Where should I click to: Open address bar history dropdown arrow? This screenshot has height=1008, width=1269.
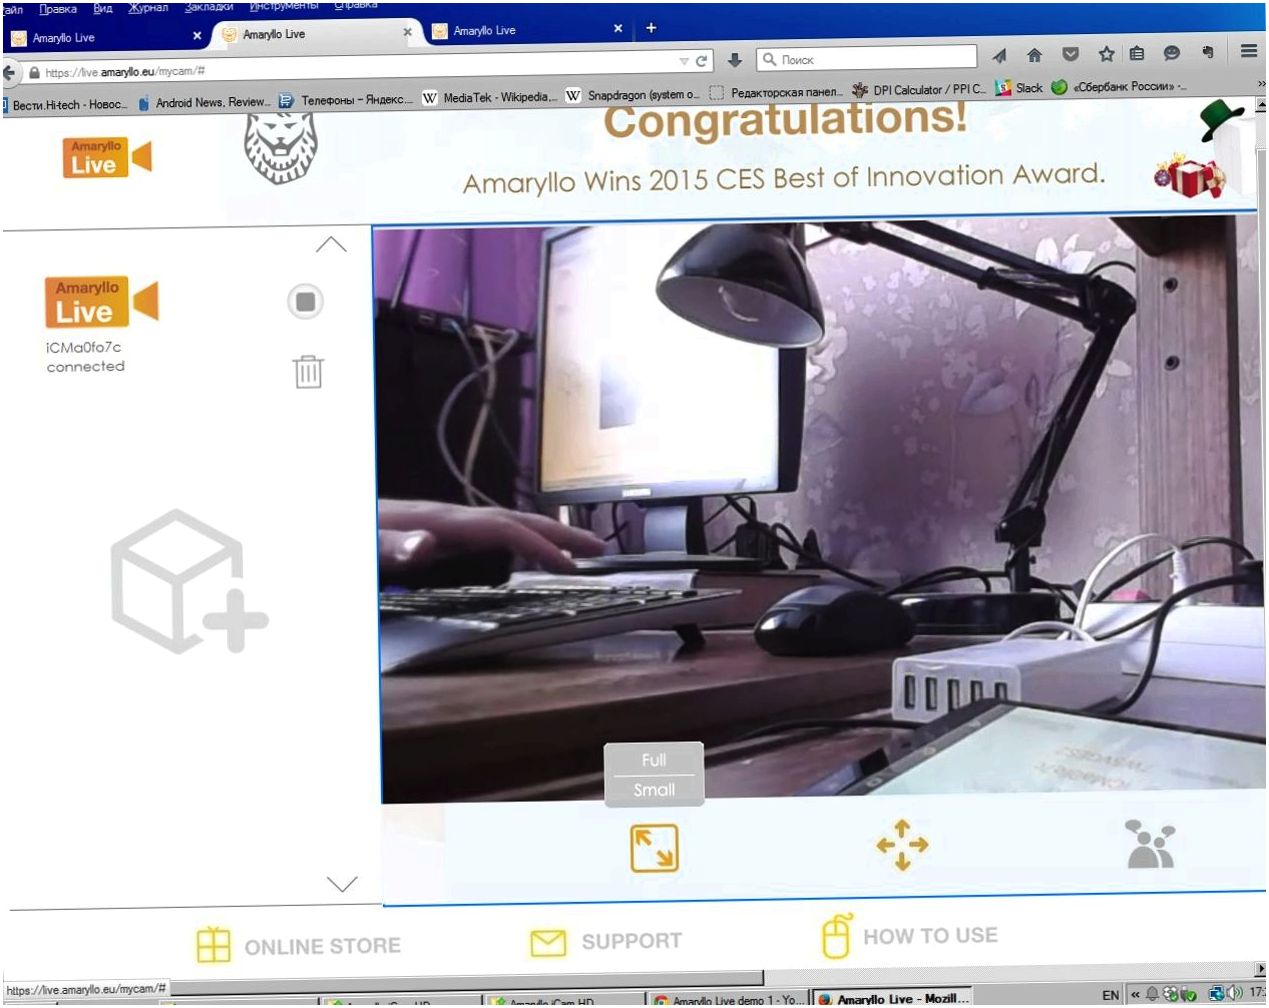[684, 61]
